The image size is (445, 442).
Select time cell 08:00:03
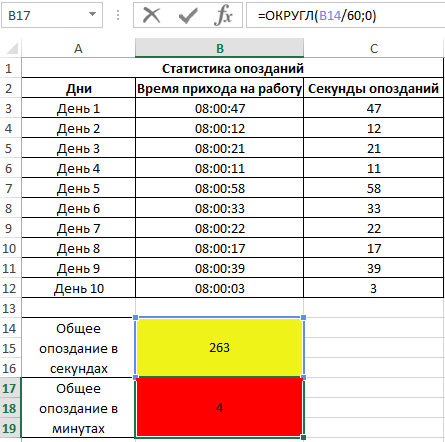219,288
